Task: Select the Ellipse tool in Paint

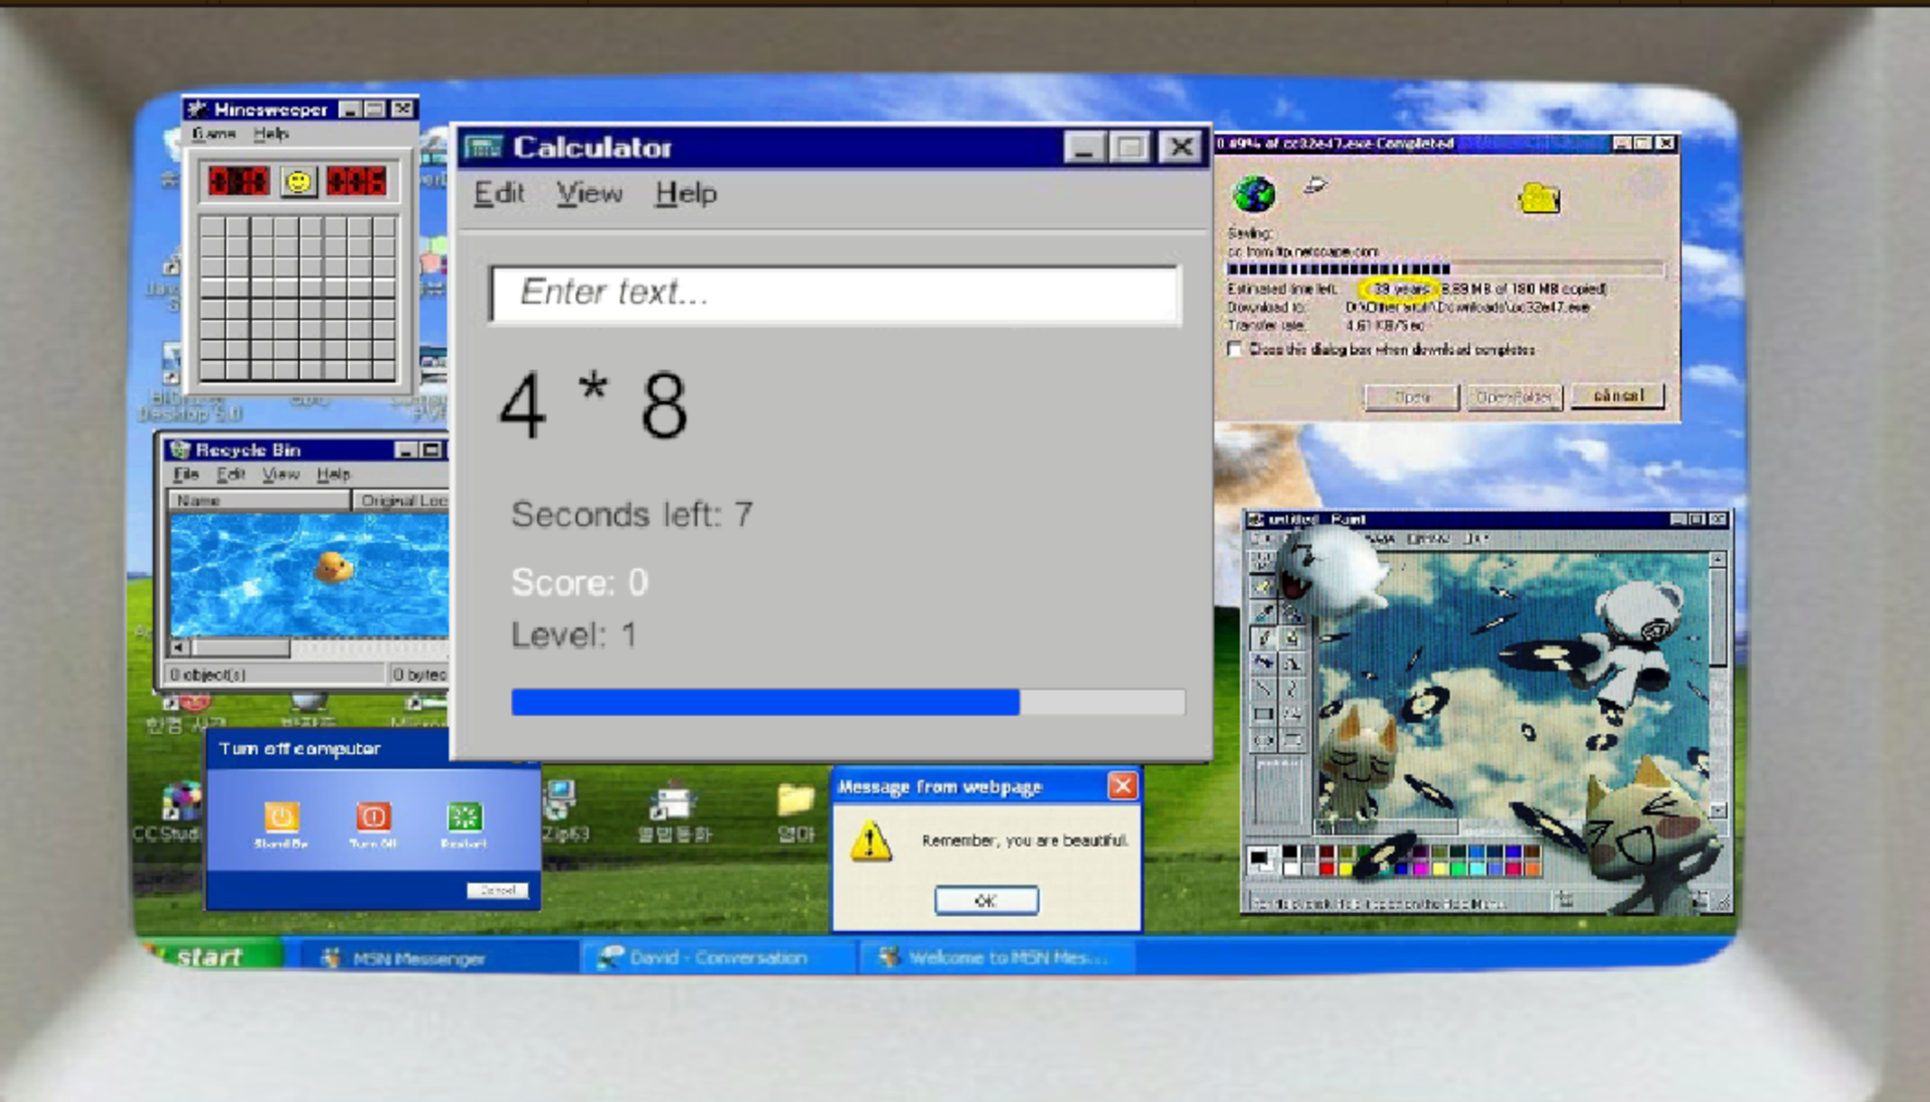Action: click(x=1262, y=741)
